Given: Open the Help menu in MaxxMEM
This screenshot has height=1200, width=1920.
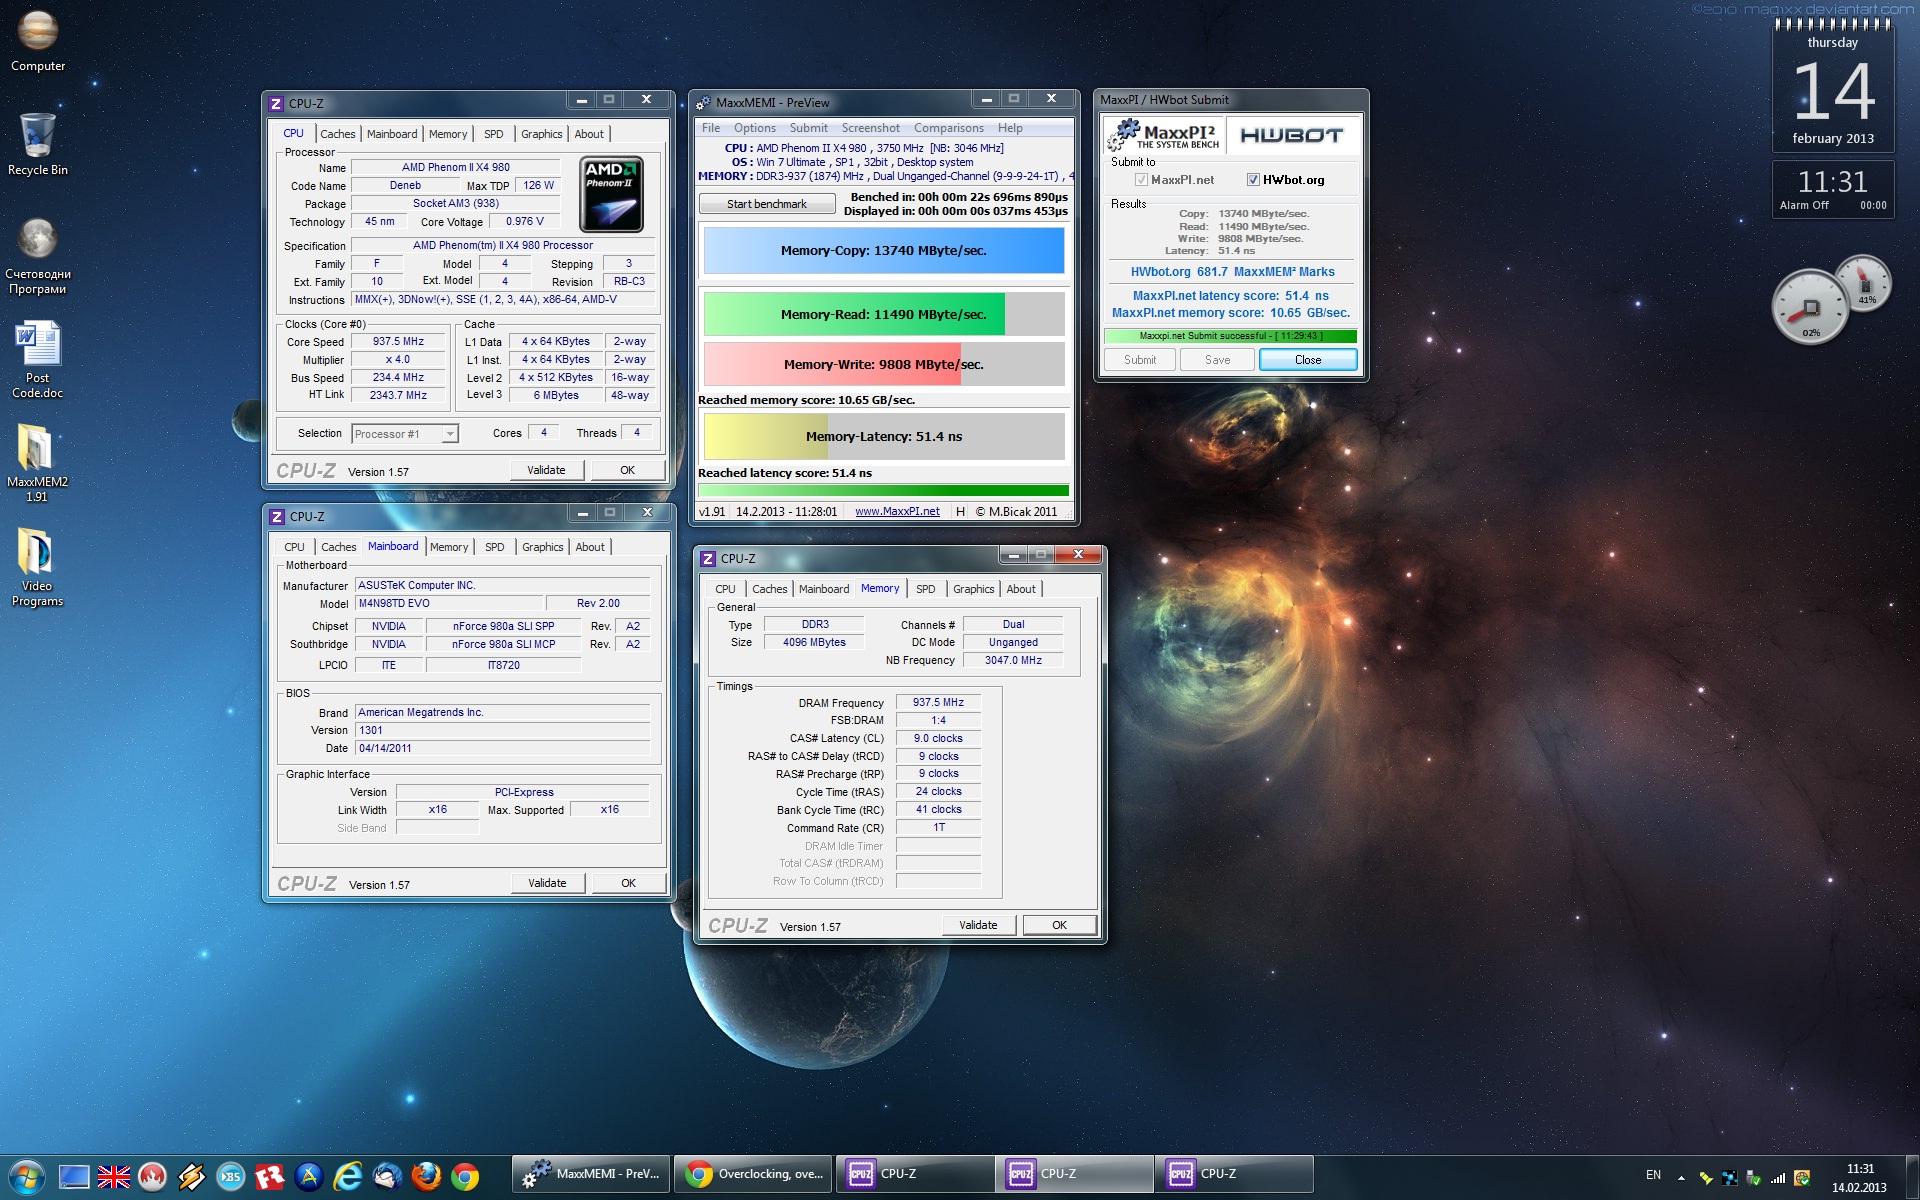Looking at the screenshot, I should pyautogui.click(x=1010, y=128).
